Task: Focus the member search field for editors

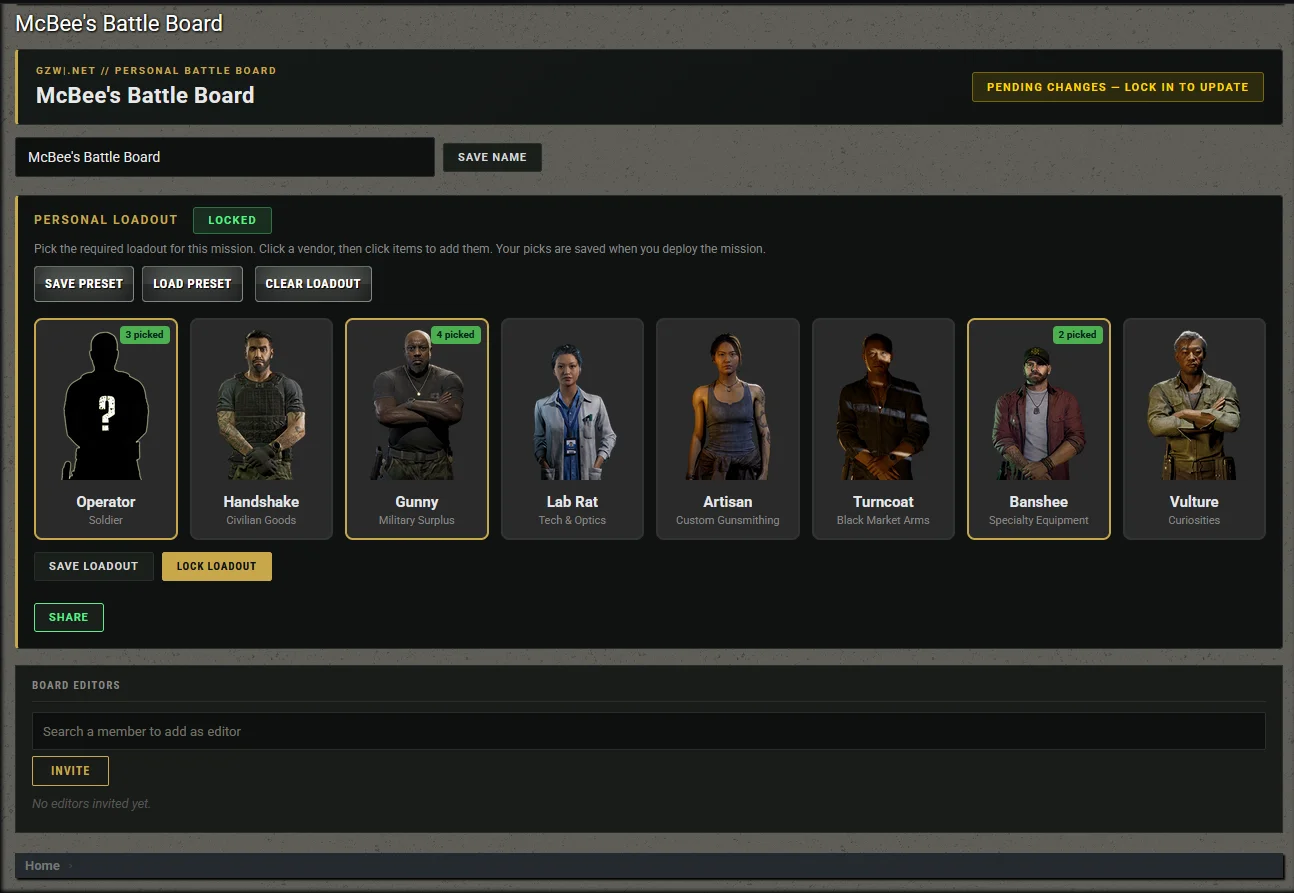Action: pos(649,731)
